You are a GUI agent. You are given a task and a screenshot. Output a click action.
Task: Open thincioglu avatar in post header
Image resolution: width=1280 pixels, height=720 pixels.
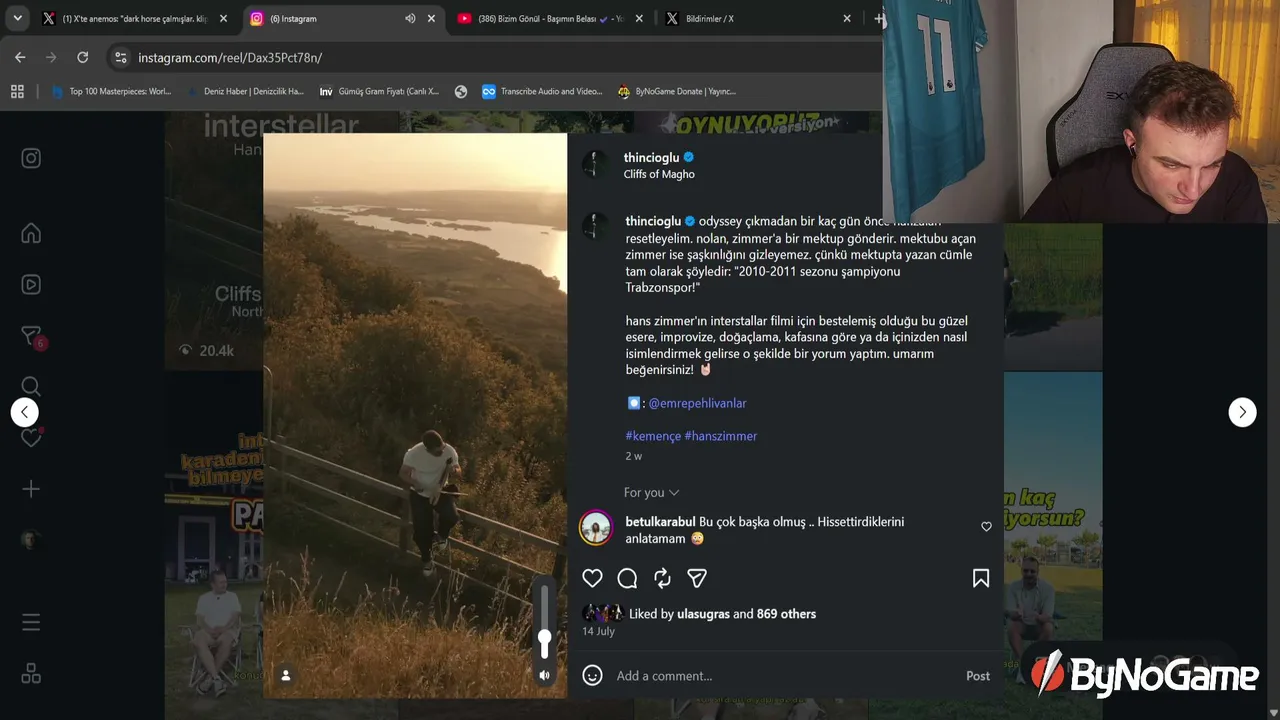click(x=596, y=165)
